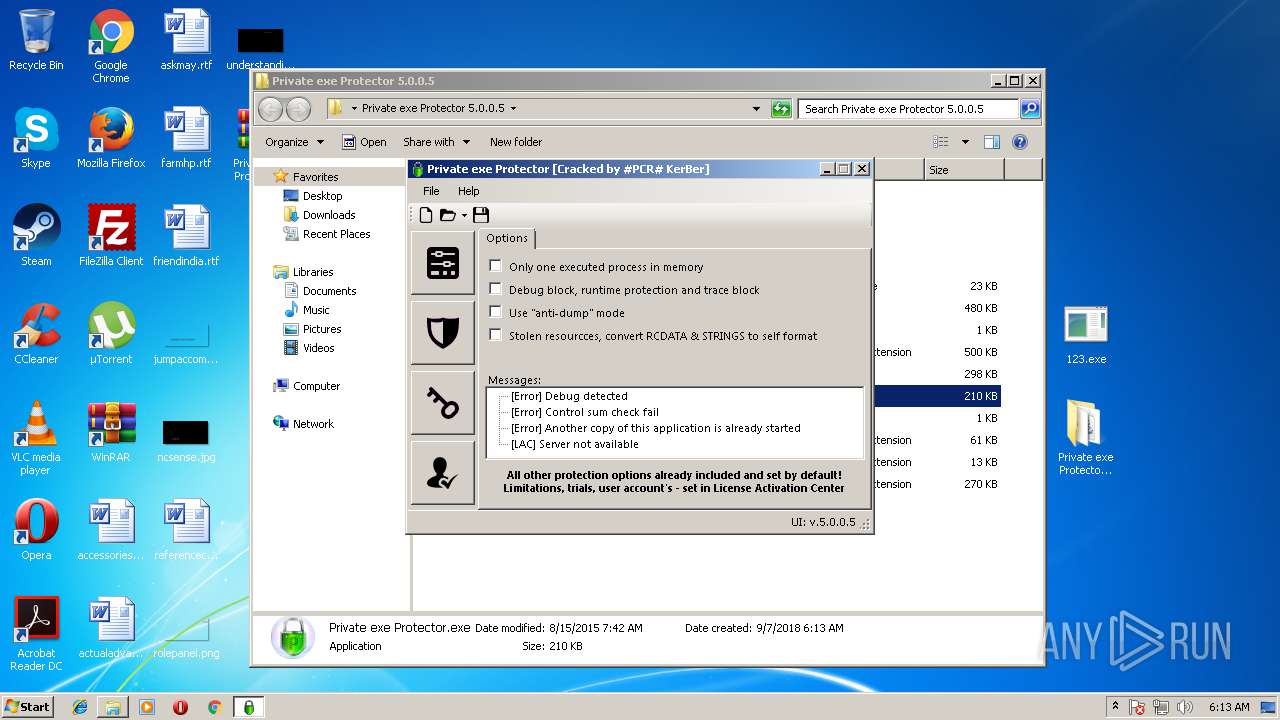Click the 6:13 AM taskbar clock
Image resolution: width=1280 pixels, height=720 pixels.
click(x=1229, y=707)
